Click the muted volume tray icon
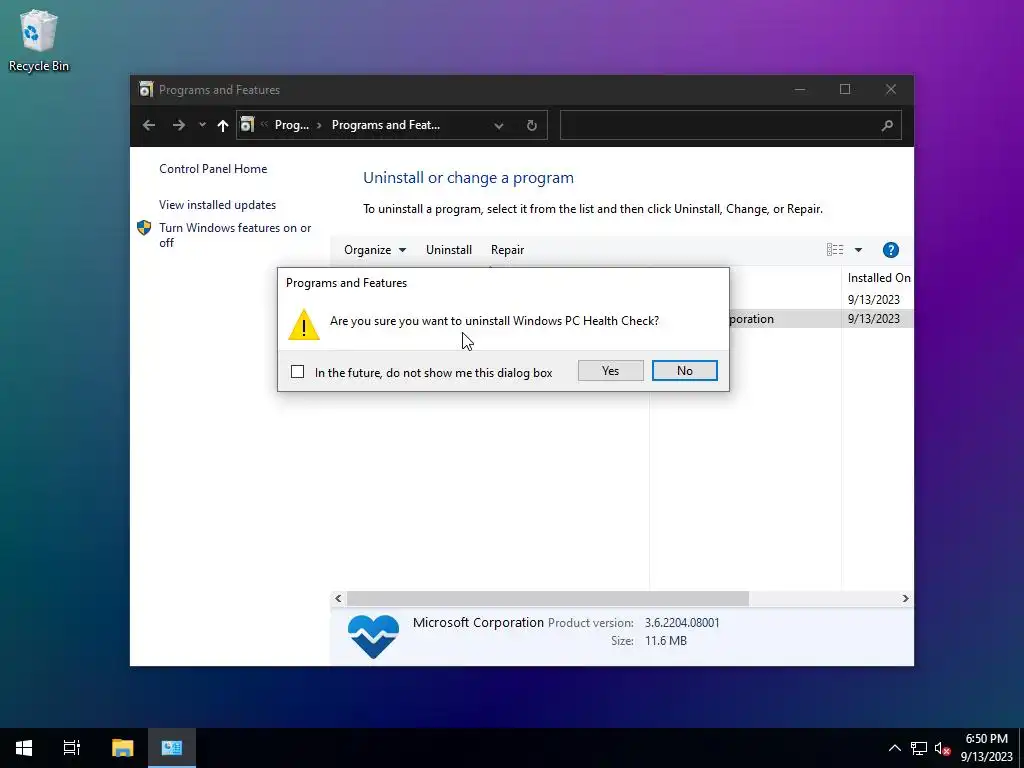 [942, 748]
